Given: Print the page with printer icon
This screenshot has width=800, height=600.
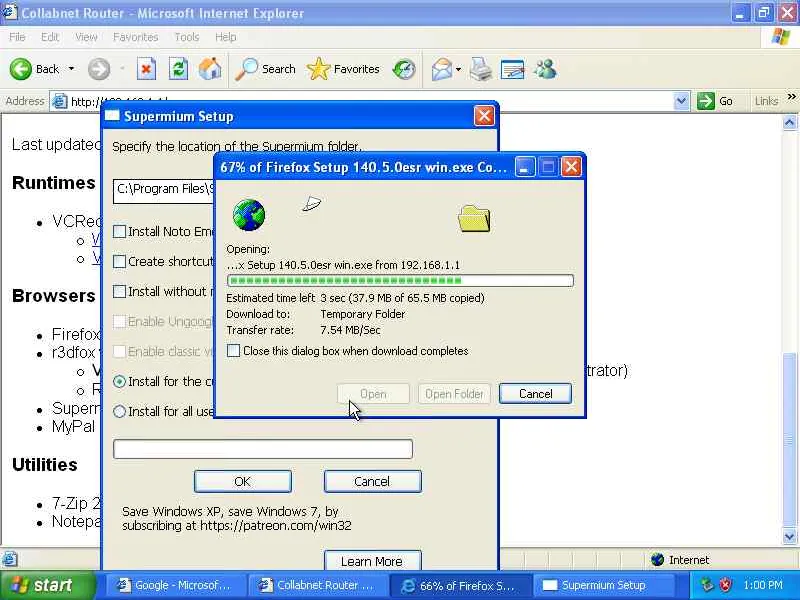Looking at the screenshot, I should click(x=481, y=69).
